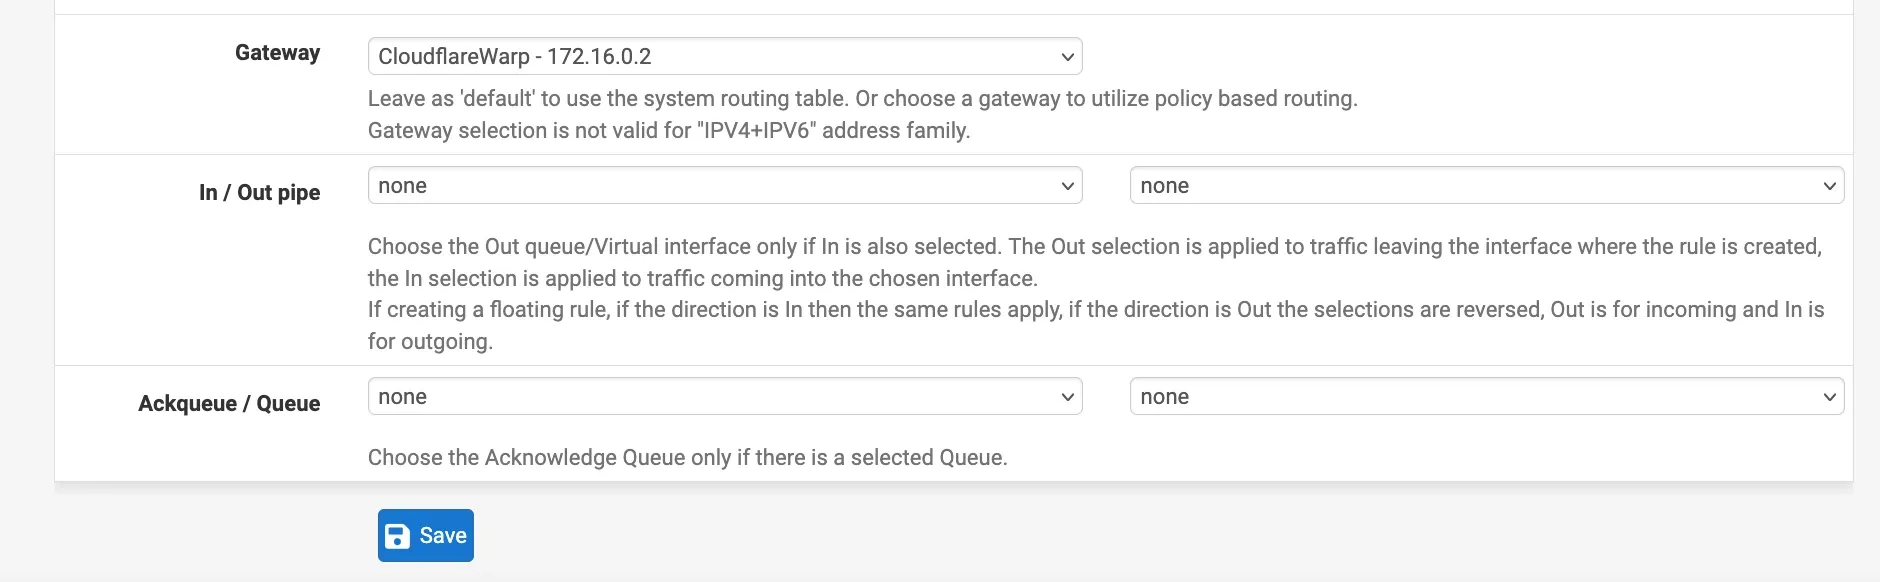The height and width of the screenshot is (582, 1880).
Task: Click the In pipe dropdown chevron arrow
Action: pyautogui.click(x=1067, y=186)
